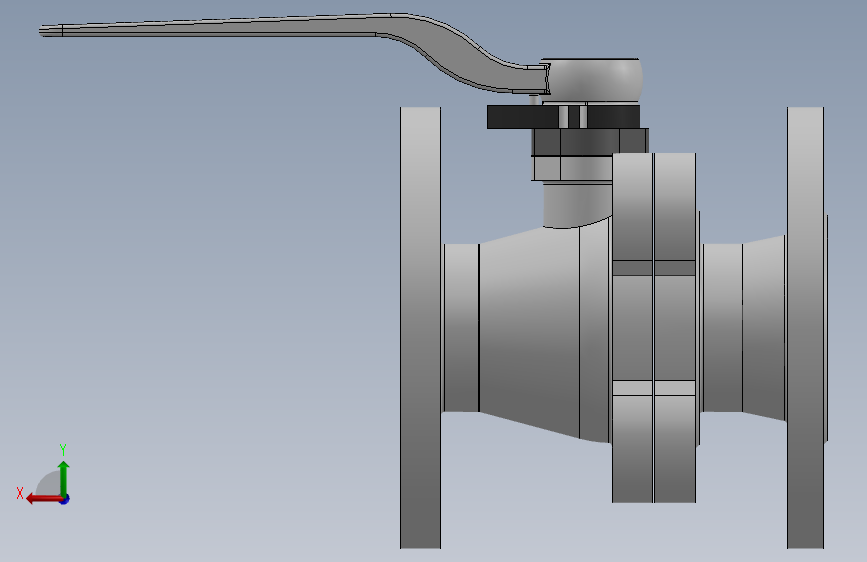Select the rounded handle hub cap
The width and height of the screenshot is (867, 562).
pyautogui.click(x=594, y=80)
